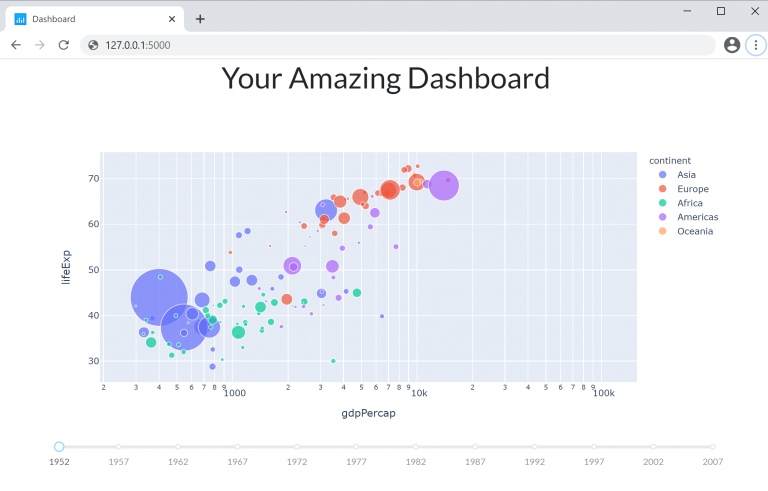
Task: Click the address bar showing 127.0.0.1:5000
Action: point(398,45)
